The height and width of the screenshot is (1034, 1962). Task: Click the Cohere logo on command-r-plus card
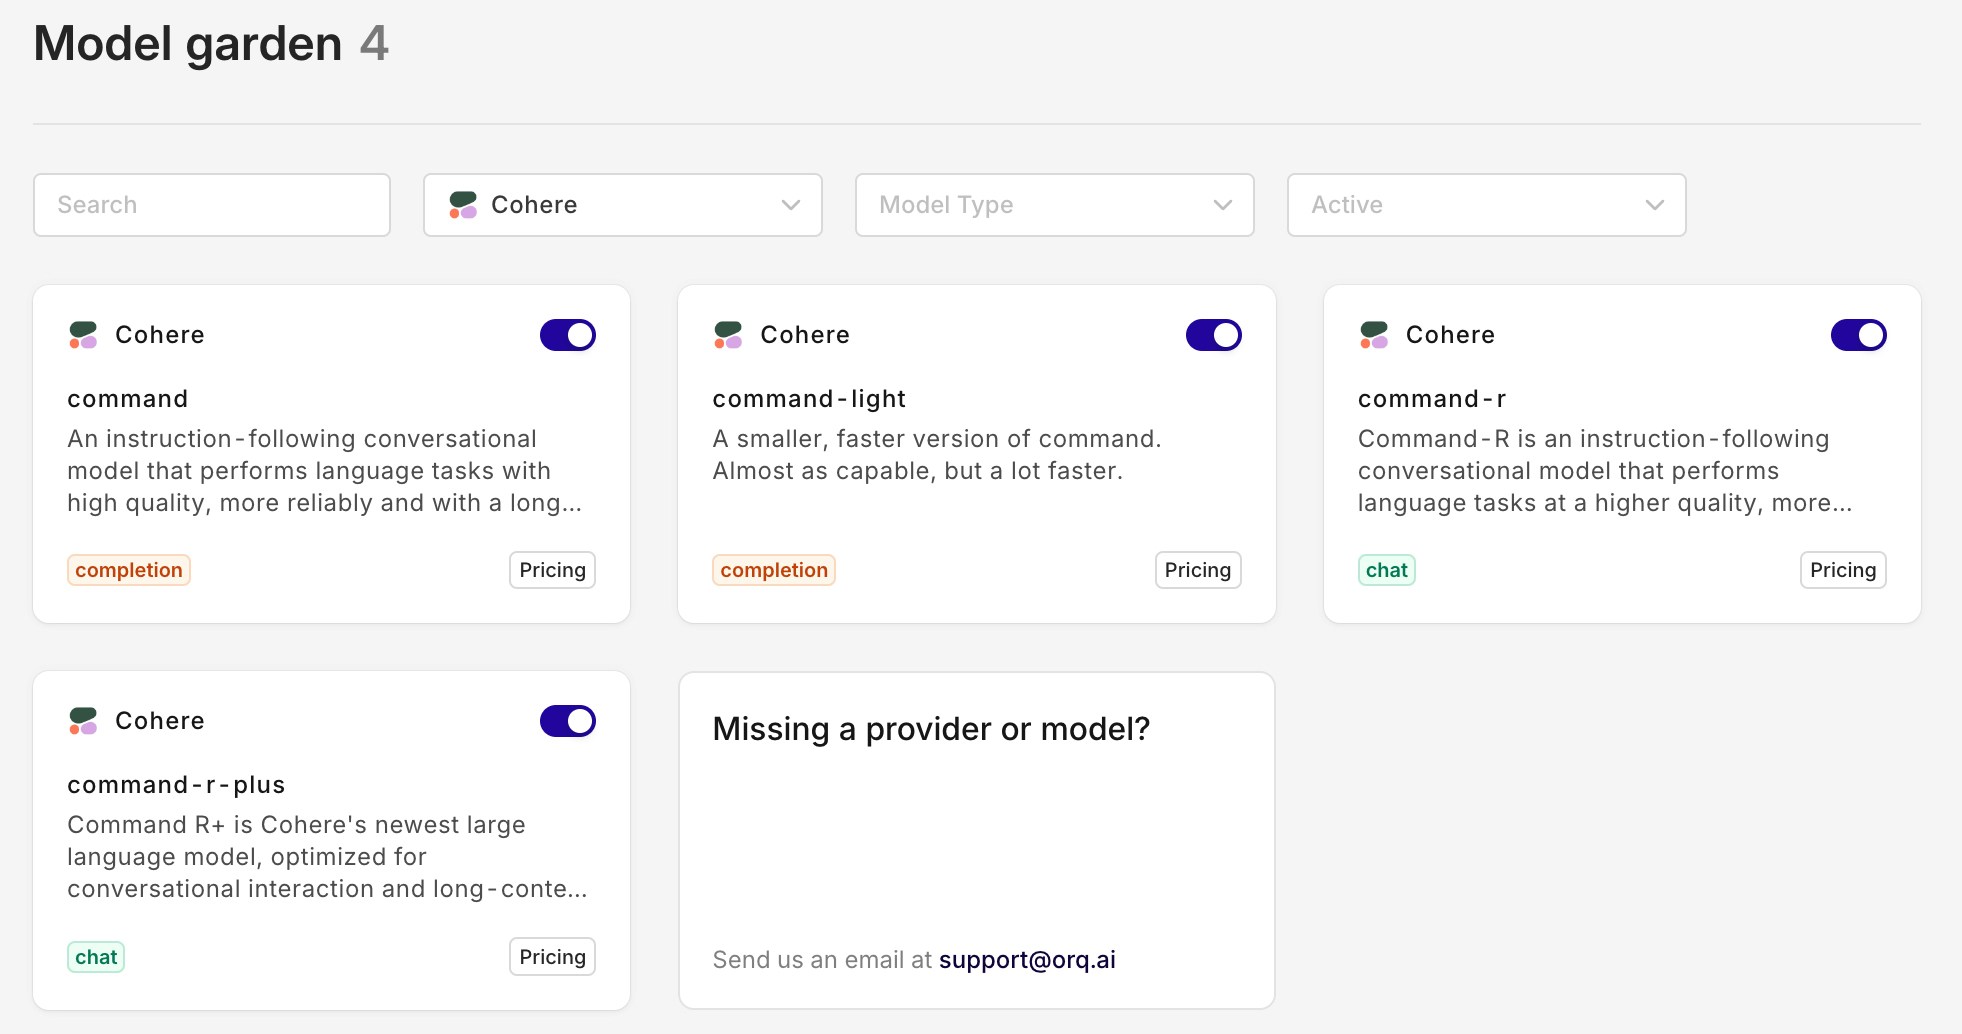tap(83, 721)
